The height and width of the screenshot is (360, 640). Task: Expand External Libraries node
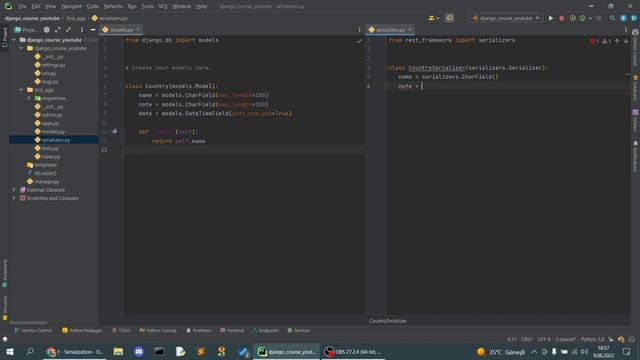click(14, 190)
